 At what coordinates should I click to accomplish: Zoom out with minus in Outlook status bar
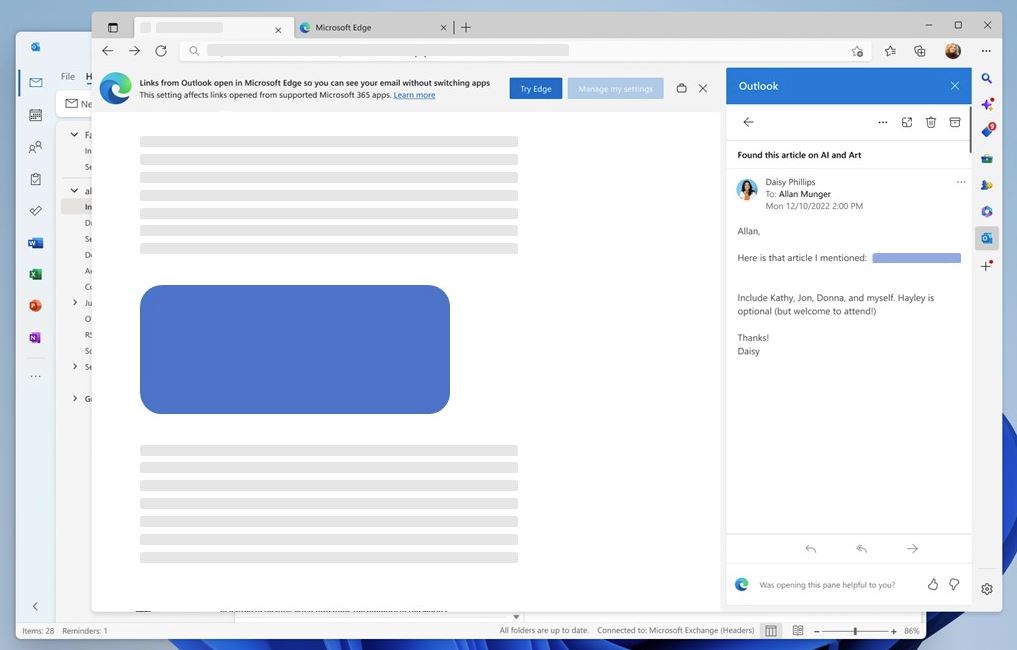pyautogui.click(x=817, y=631)
